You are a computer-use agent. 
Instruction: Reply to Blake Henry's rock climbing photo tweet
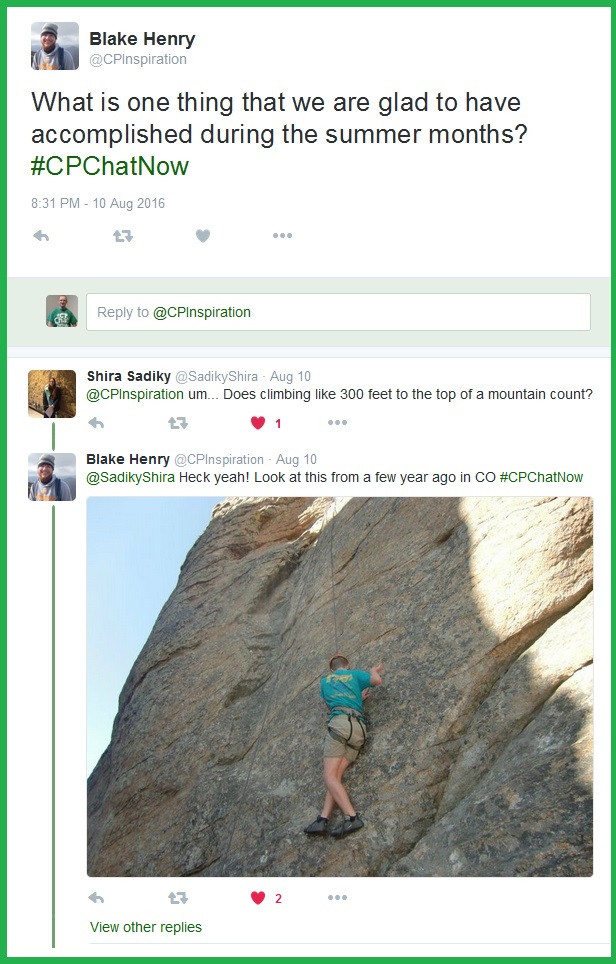pyautogui.click(x=96, y=898)
